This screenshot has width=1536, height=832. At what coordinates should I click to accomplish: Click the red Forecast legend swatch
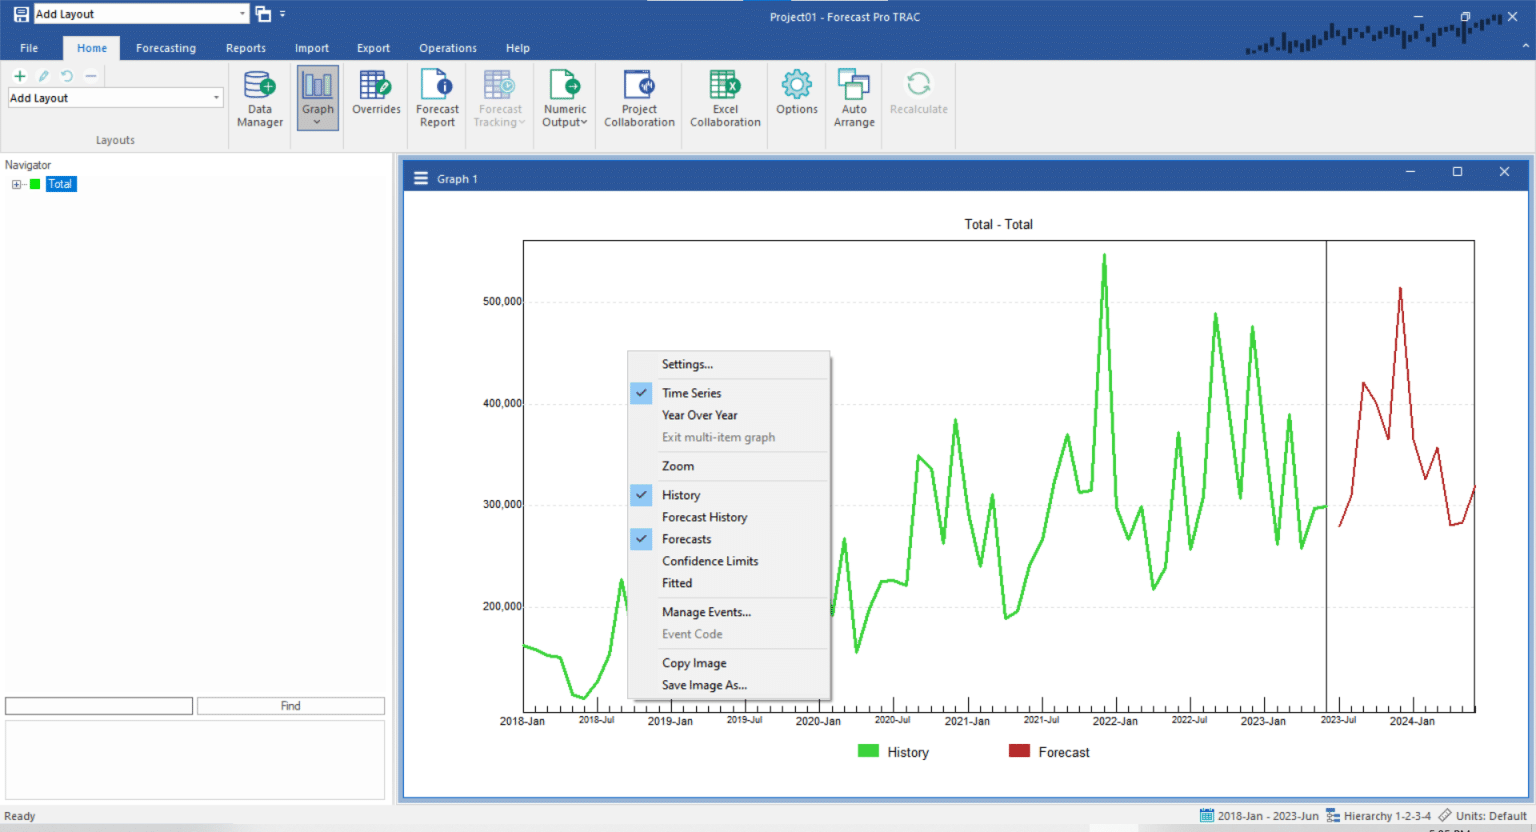pyautogui.click(x=1019, y=751)
